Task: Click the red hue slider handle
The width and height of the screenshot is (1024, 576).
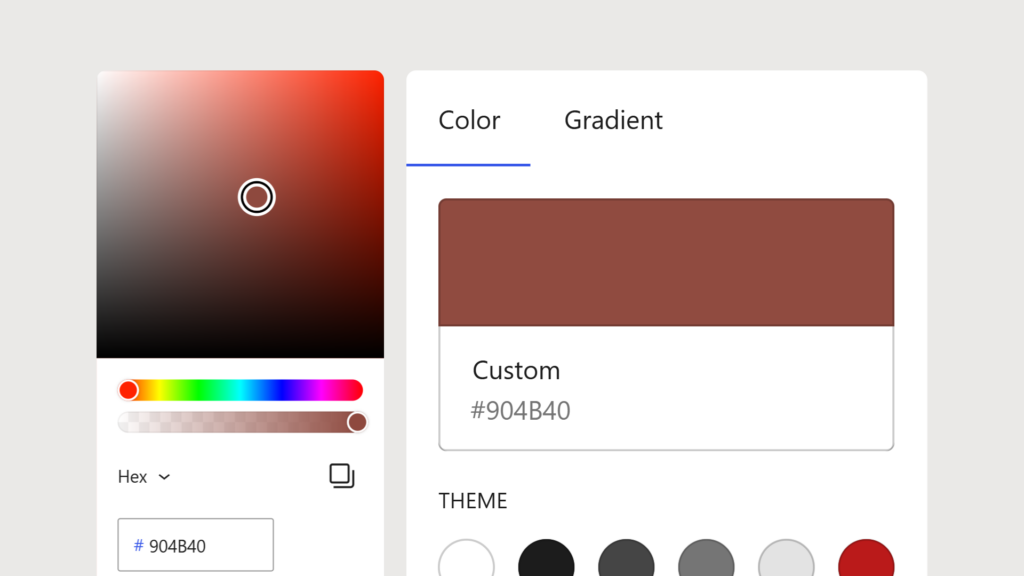Action: coord(129,391)
